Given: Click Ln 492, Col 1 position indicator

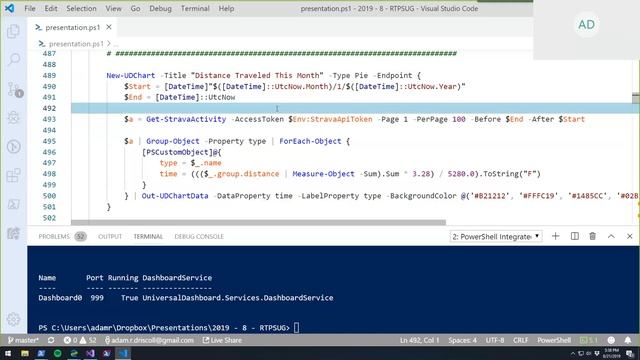Looking at the screenshot, I should coord(419,340).
